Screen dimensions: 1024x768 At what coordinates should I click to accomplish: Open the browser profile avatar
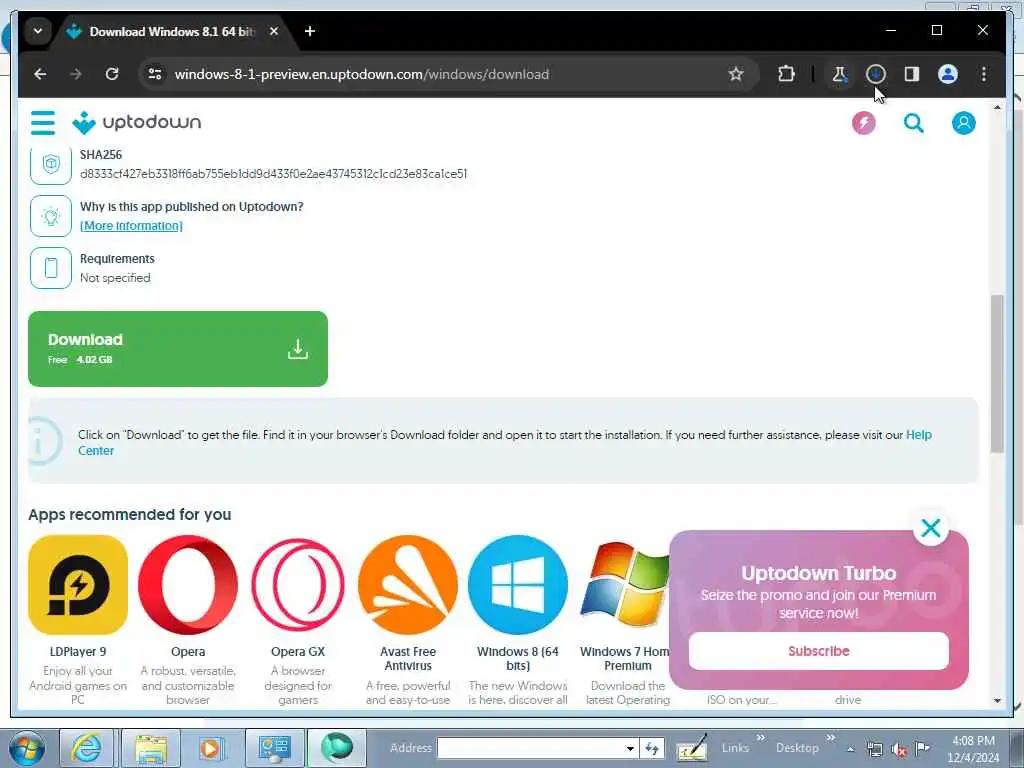[948, 74]
